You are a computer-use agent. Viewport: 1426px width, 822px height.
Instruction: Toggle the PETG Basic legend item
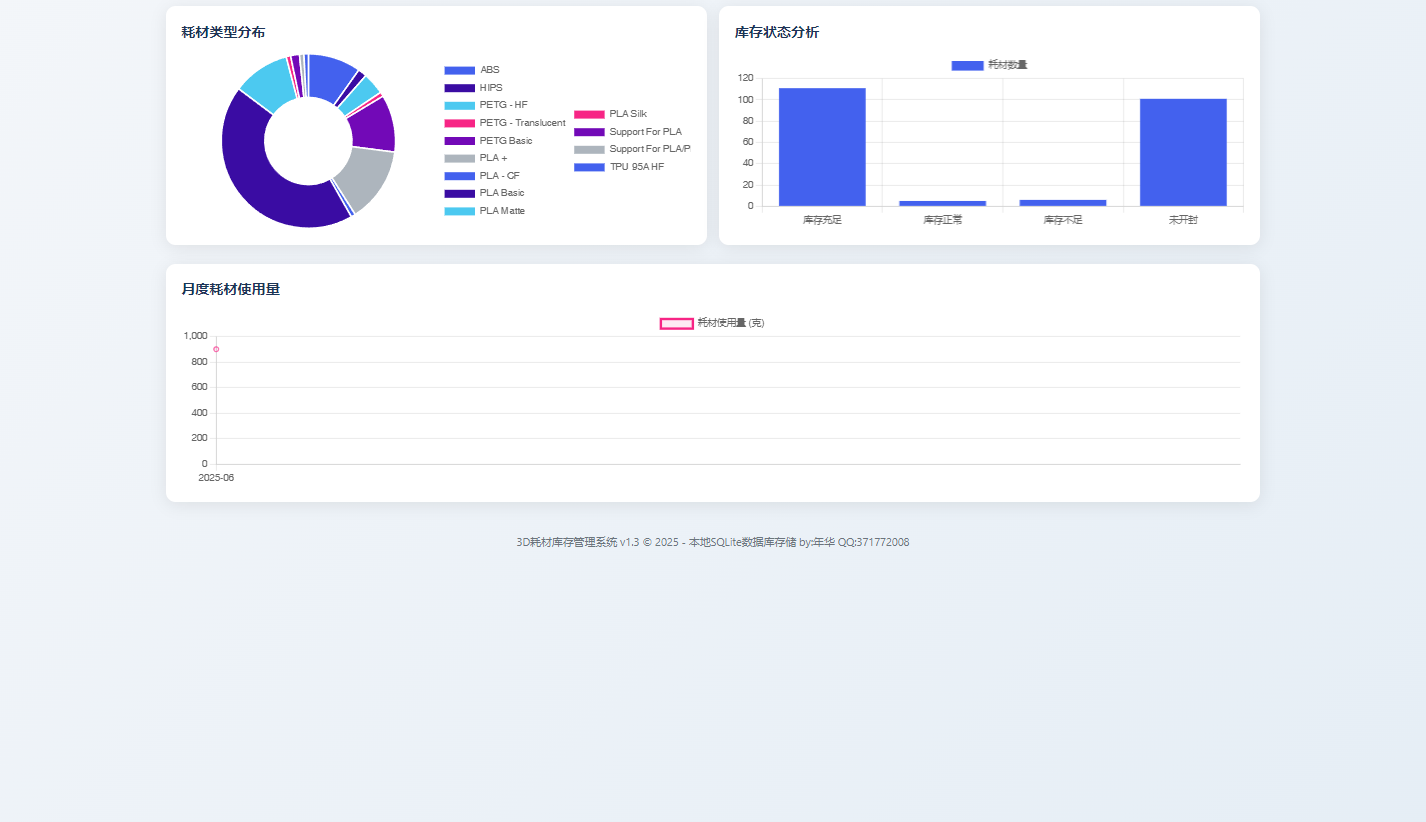pos(488,141)
